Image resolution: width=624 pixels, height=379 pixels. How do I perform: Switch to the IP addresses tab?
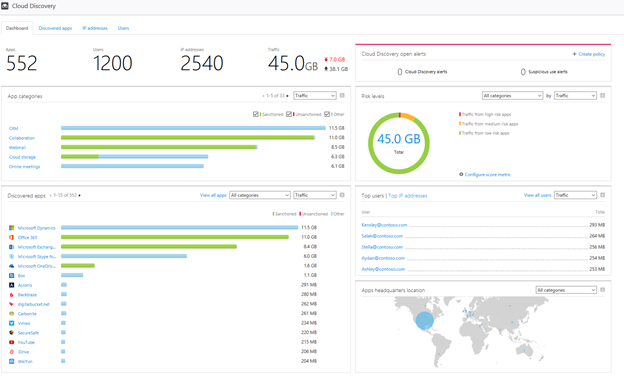95,28
